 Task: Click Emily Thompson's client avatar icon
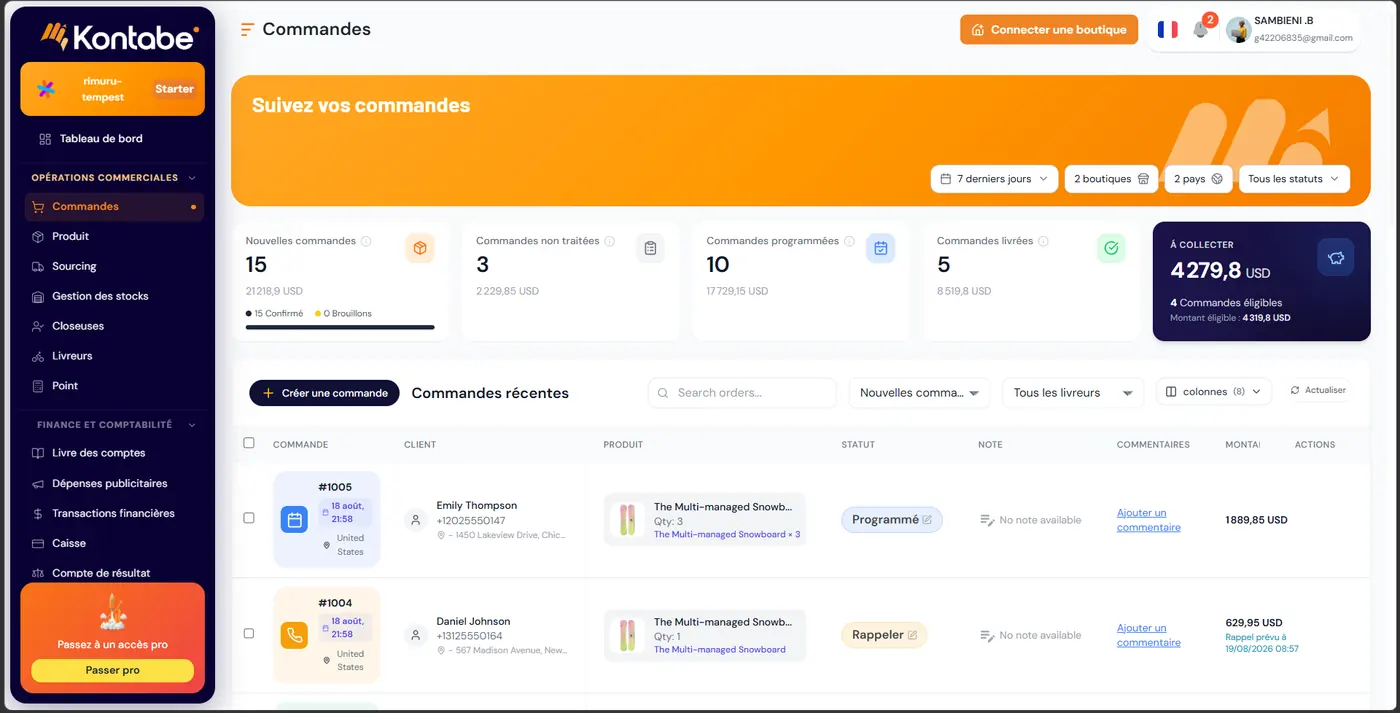pyautogui.click(x=414, y=520)
